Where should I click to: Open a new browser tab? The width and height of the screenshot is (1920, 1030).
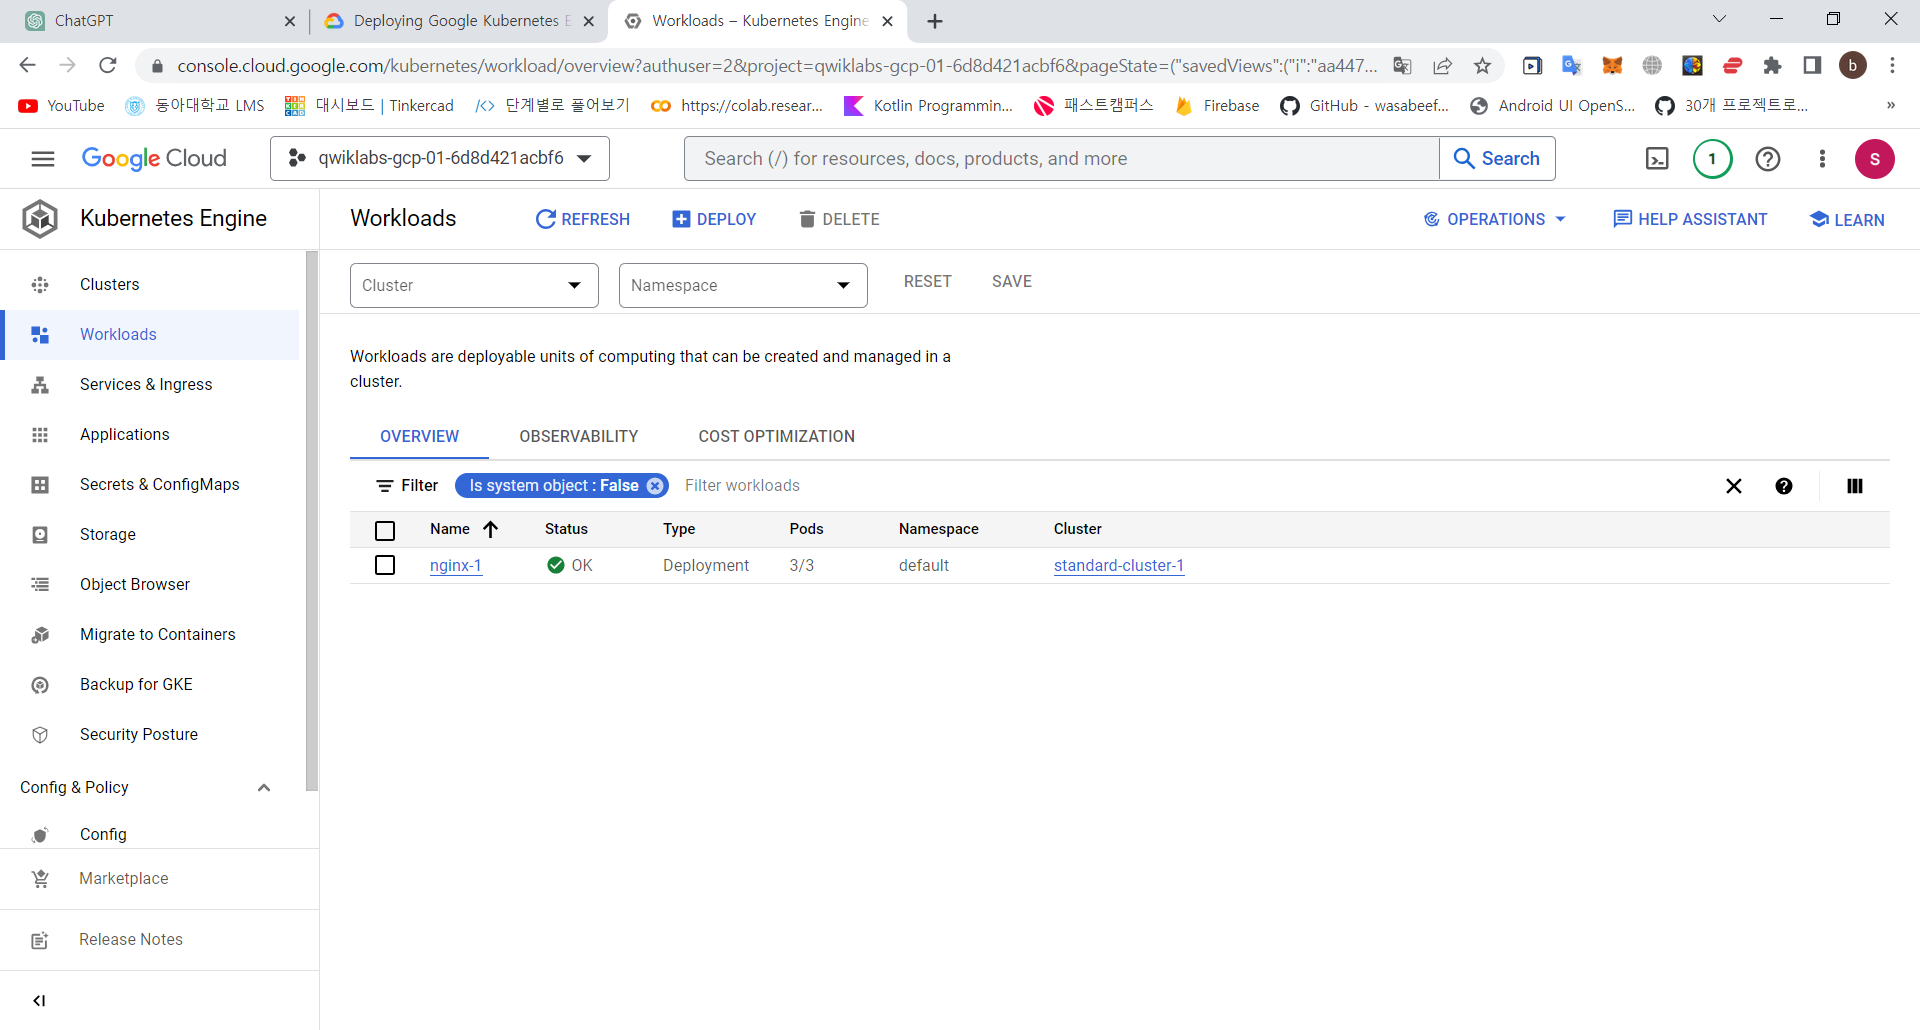[935, 21]
